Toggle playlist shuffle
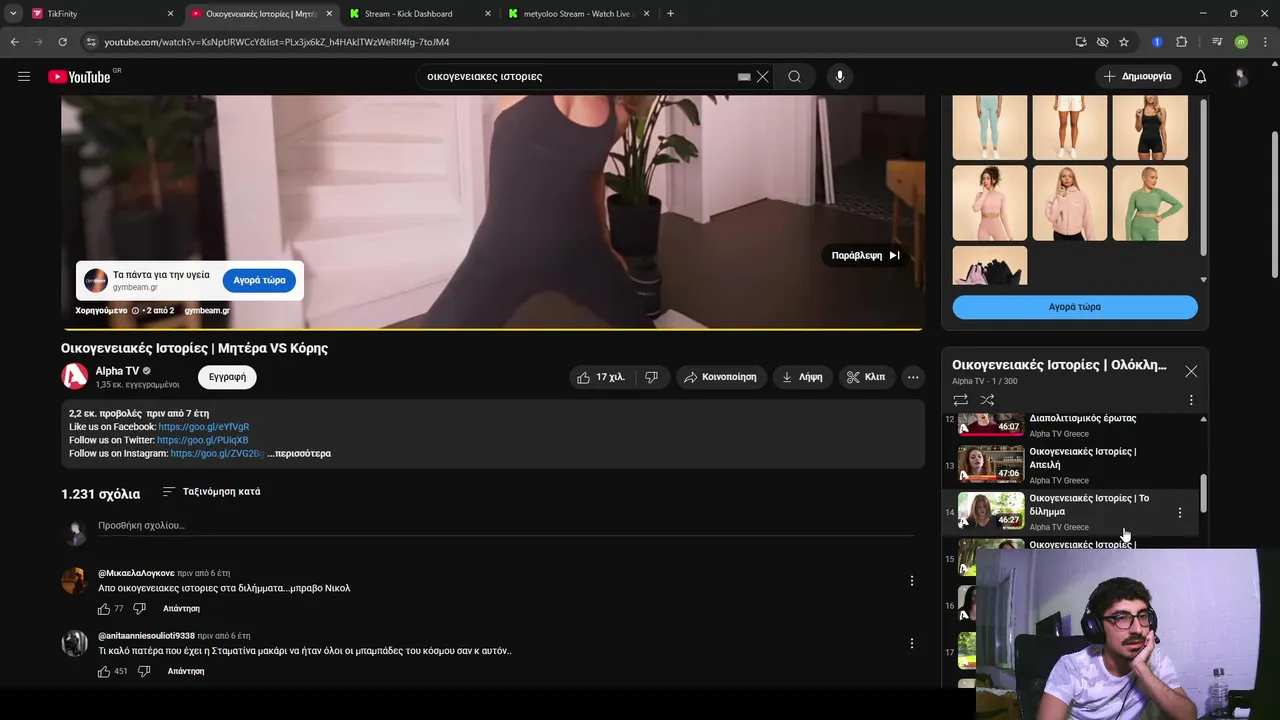This screenshot has width=1280, height=720. (987, 400)
